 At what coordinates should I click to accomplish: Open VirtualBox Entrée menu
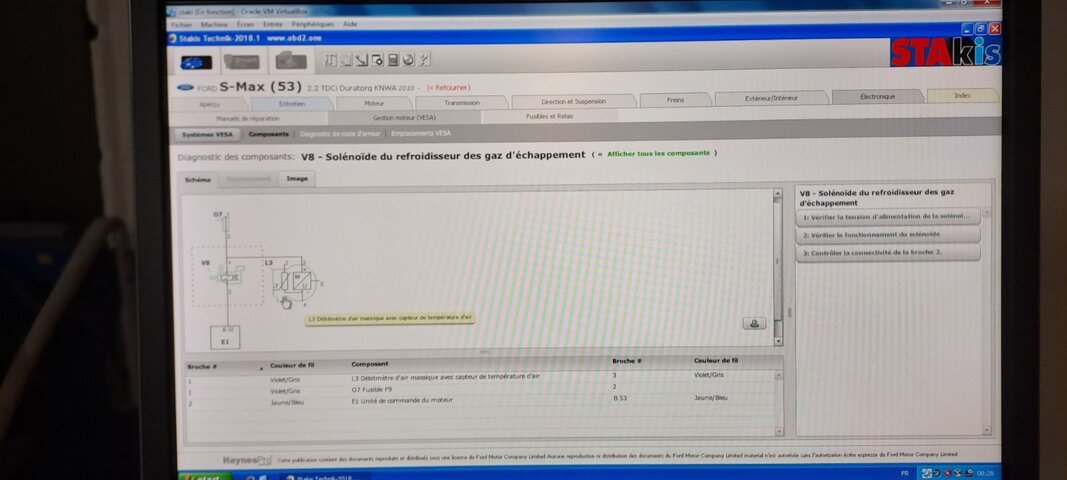tap(272, 25)
